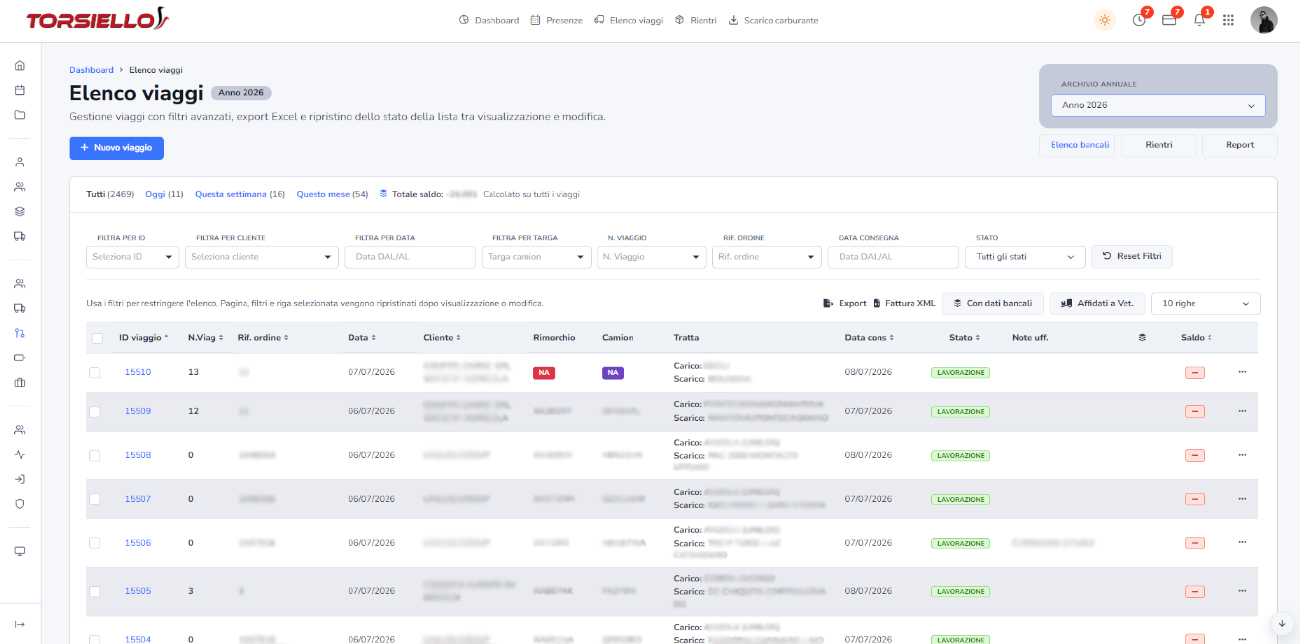
Task: Open the apps grid icon
Action: point(1228,20)
